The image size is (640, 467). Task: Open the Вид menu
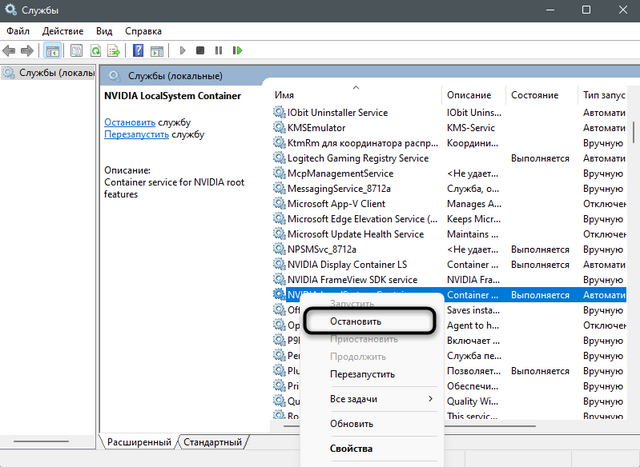click(x=104, y=31)
